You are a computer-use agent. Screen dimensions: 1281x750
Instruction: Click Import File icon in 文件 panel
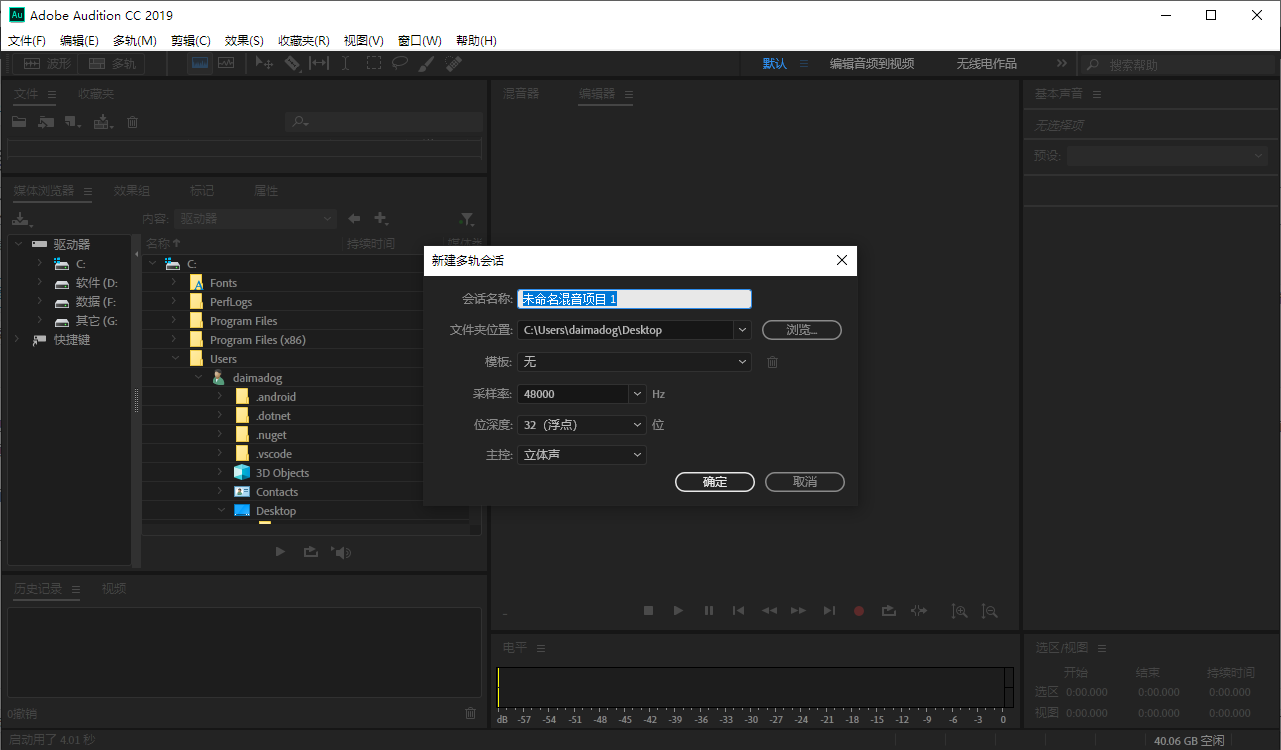point(46,122)
